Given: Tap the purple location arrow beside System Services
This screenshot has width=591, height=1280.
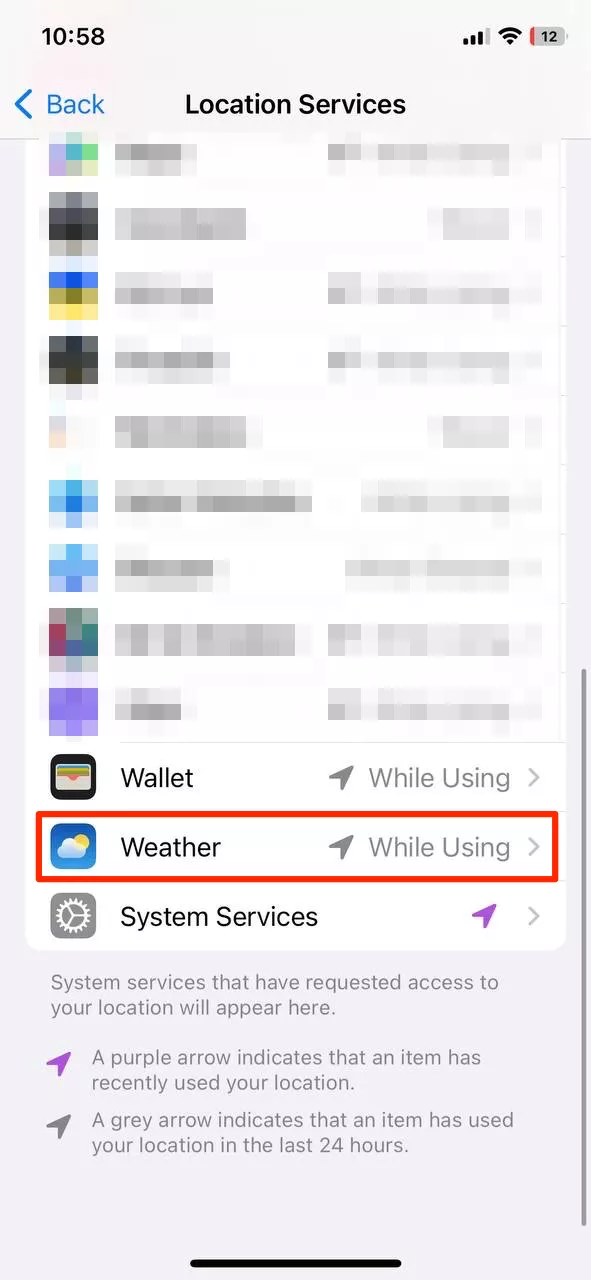Looking at the screenshot, I should pos(485,915).
